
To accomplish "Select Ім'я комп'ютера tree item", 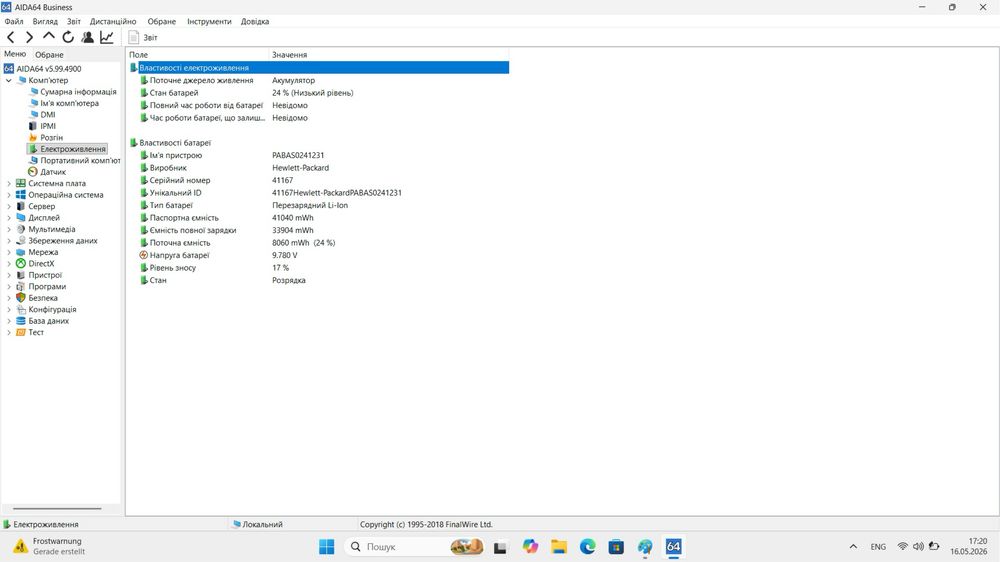I will 69,103.
